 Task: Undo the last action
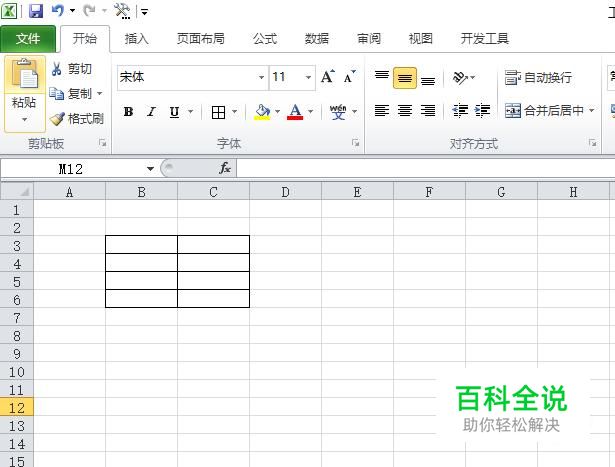[58, 11]
